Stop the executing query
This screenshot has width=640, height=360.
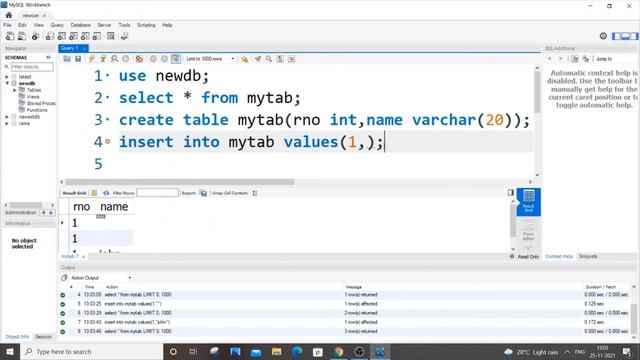(x=126, y=59)
